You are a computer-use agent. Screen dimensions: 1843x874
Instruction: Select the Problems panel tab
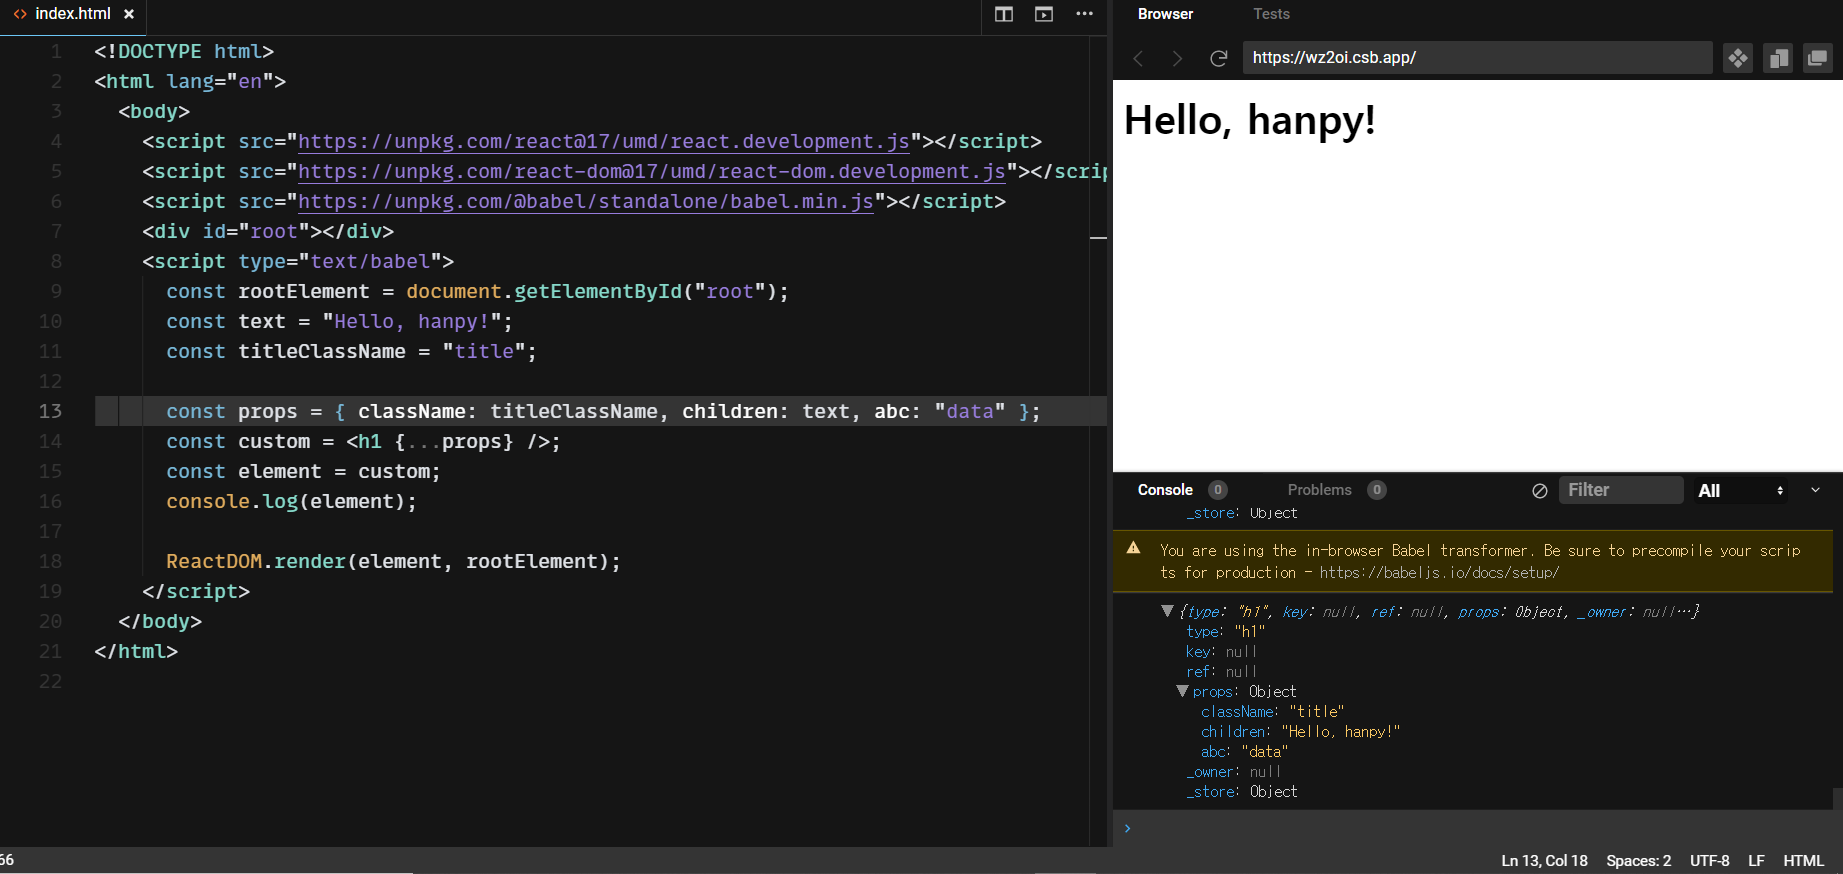click(1319, 490)
